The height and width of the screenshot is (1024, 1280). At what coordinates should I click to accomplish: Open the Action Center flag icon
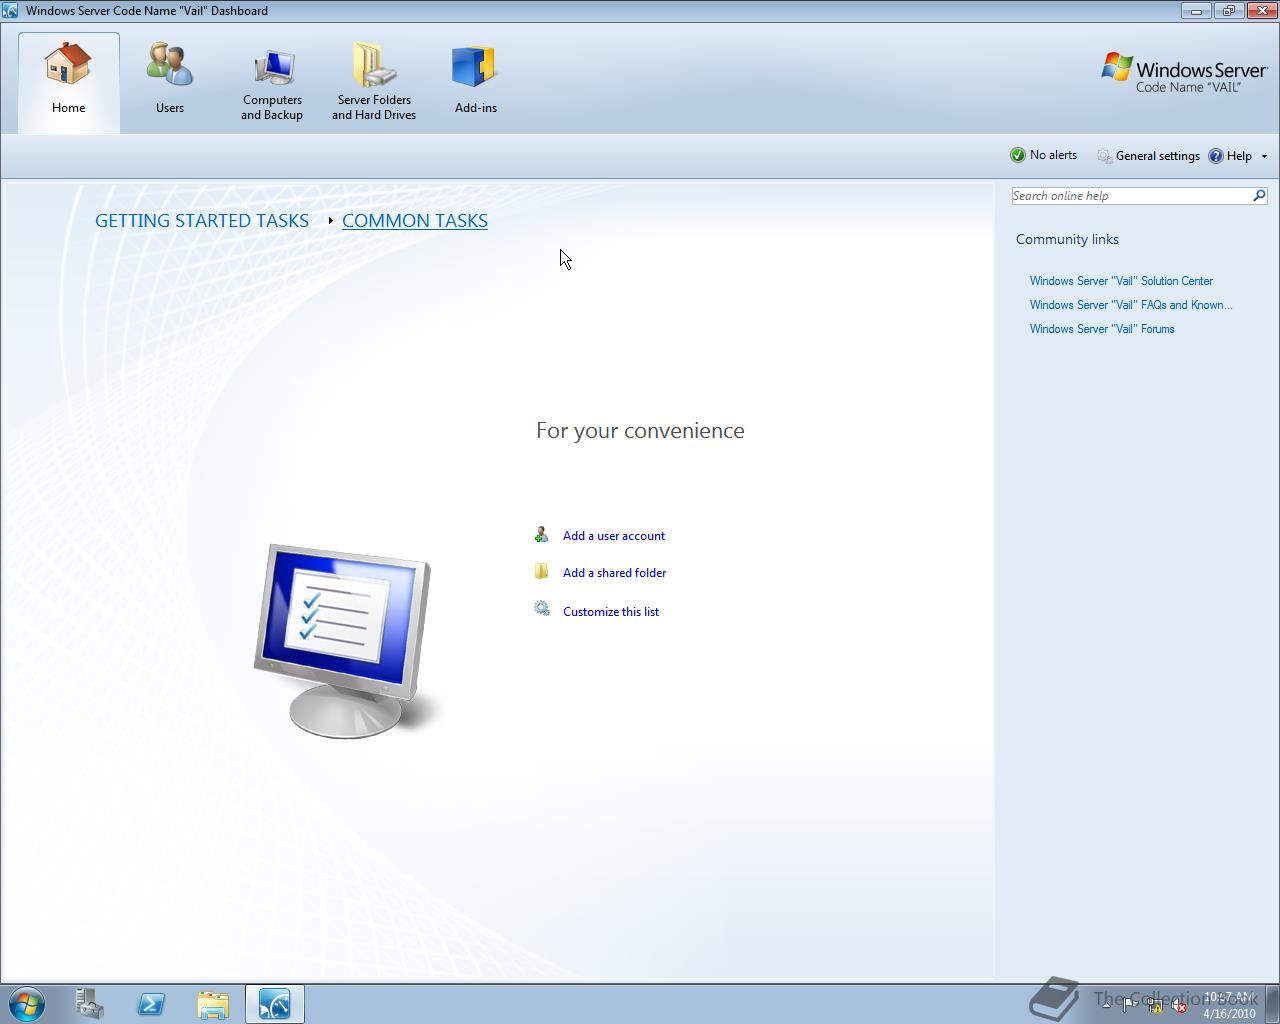[x=1130, y=1005]
